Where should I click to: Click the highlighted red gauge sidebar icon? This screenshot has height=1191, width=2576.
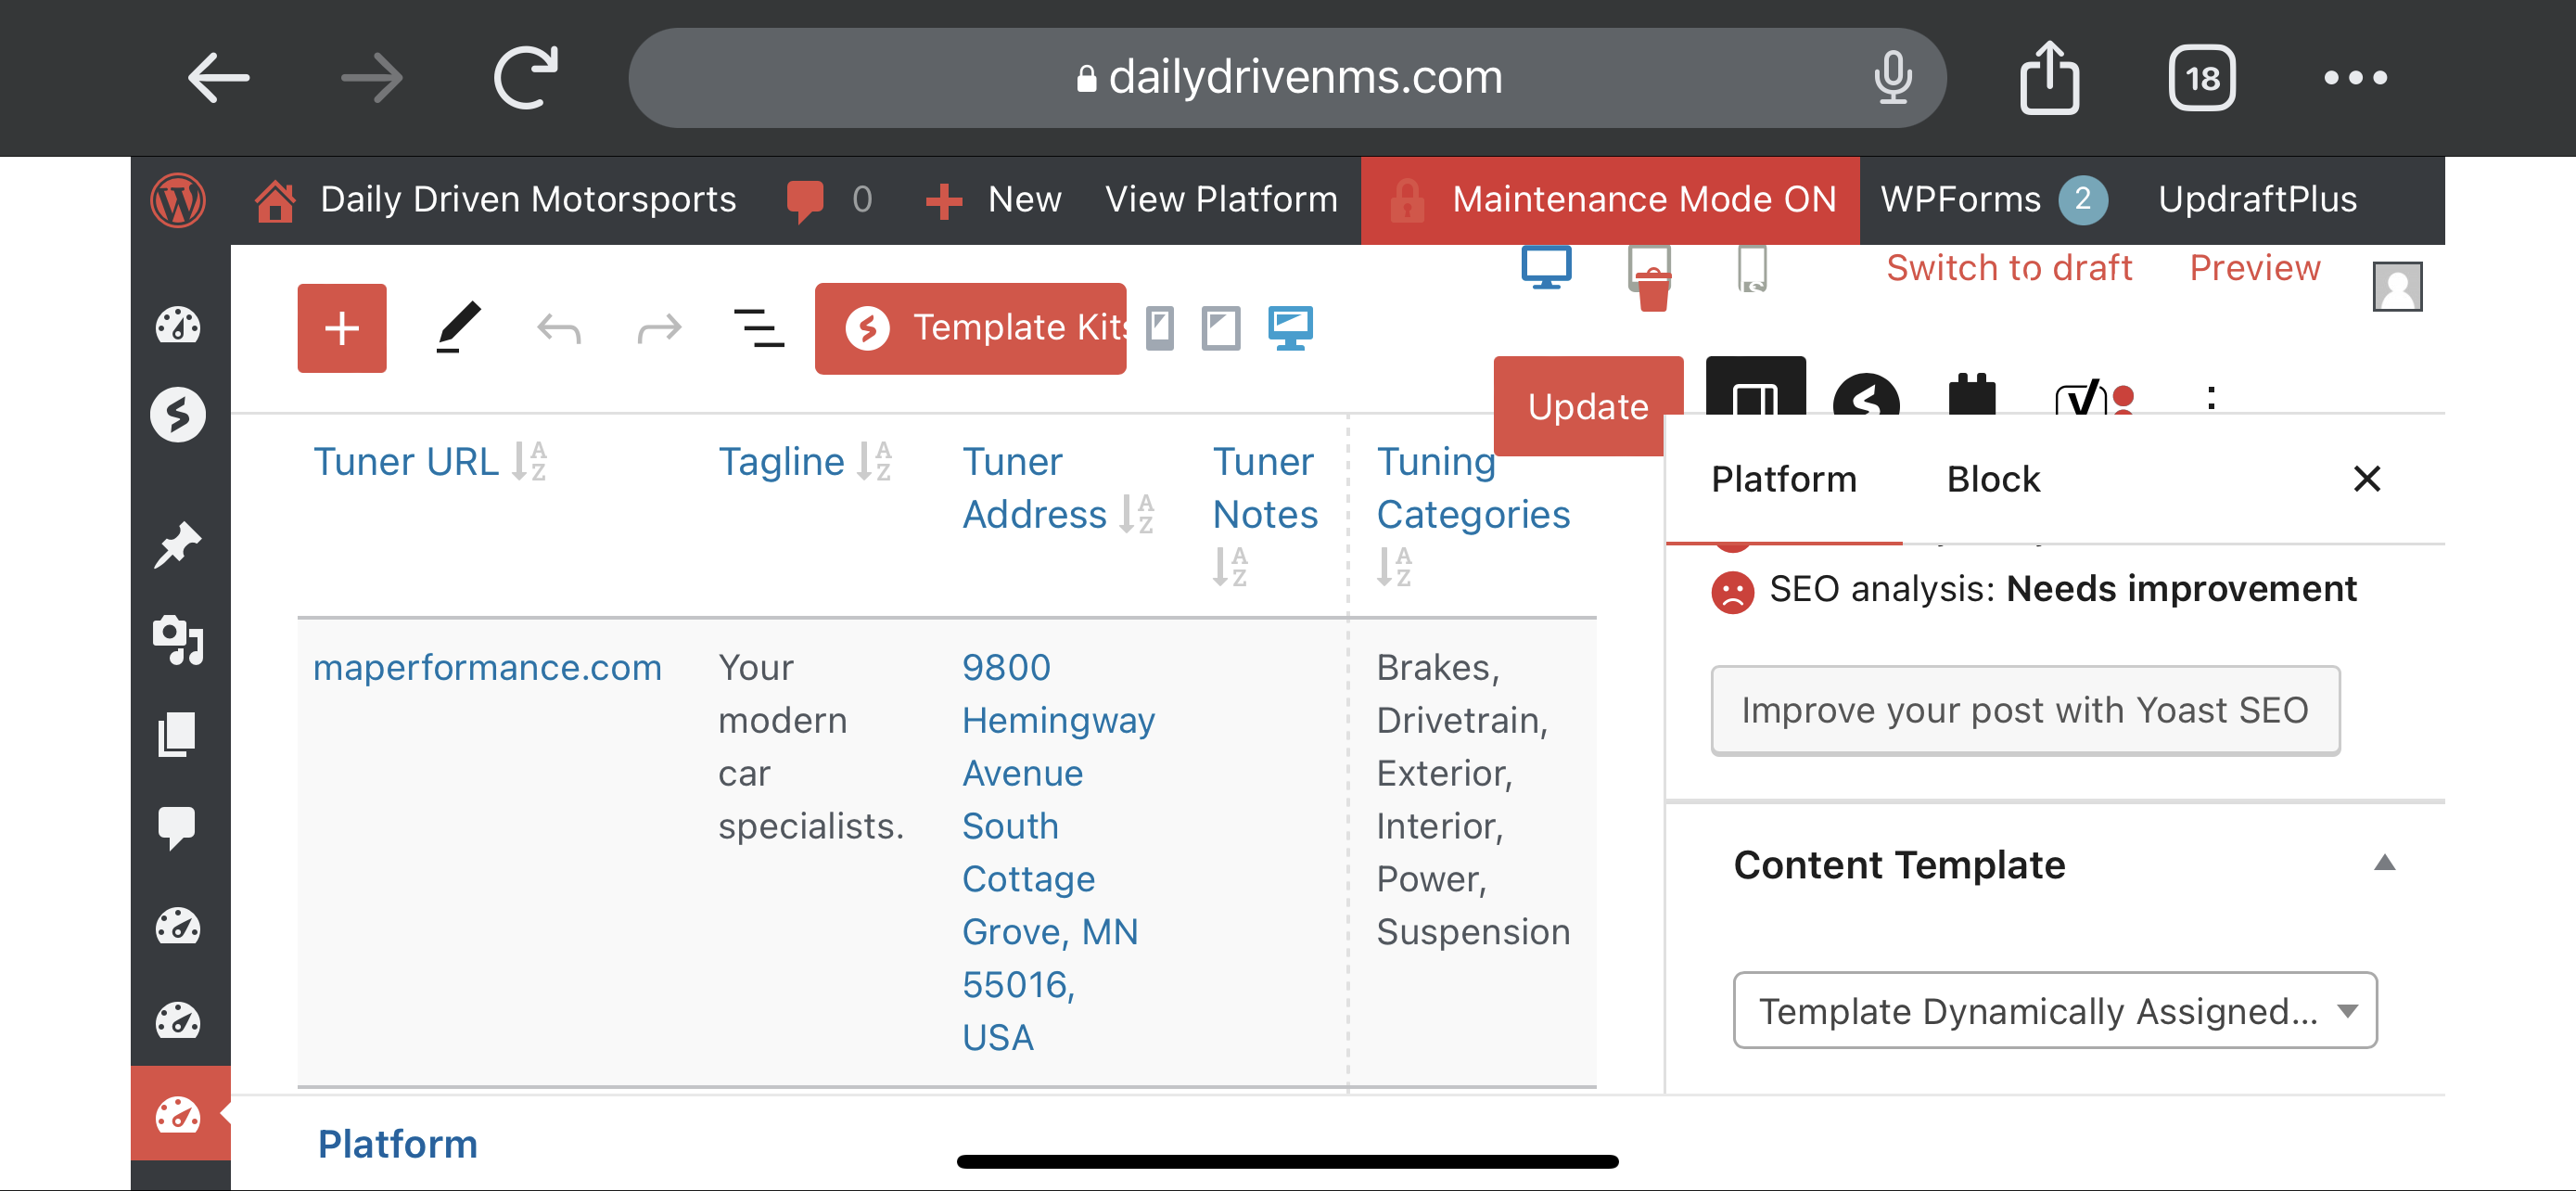pos(180,1113)
